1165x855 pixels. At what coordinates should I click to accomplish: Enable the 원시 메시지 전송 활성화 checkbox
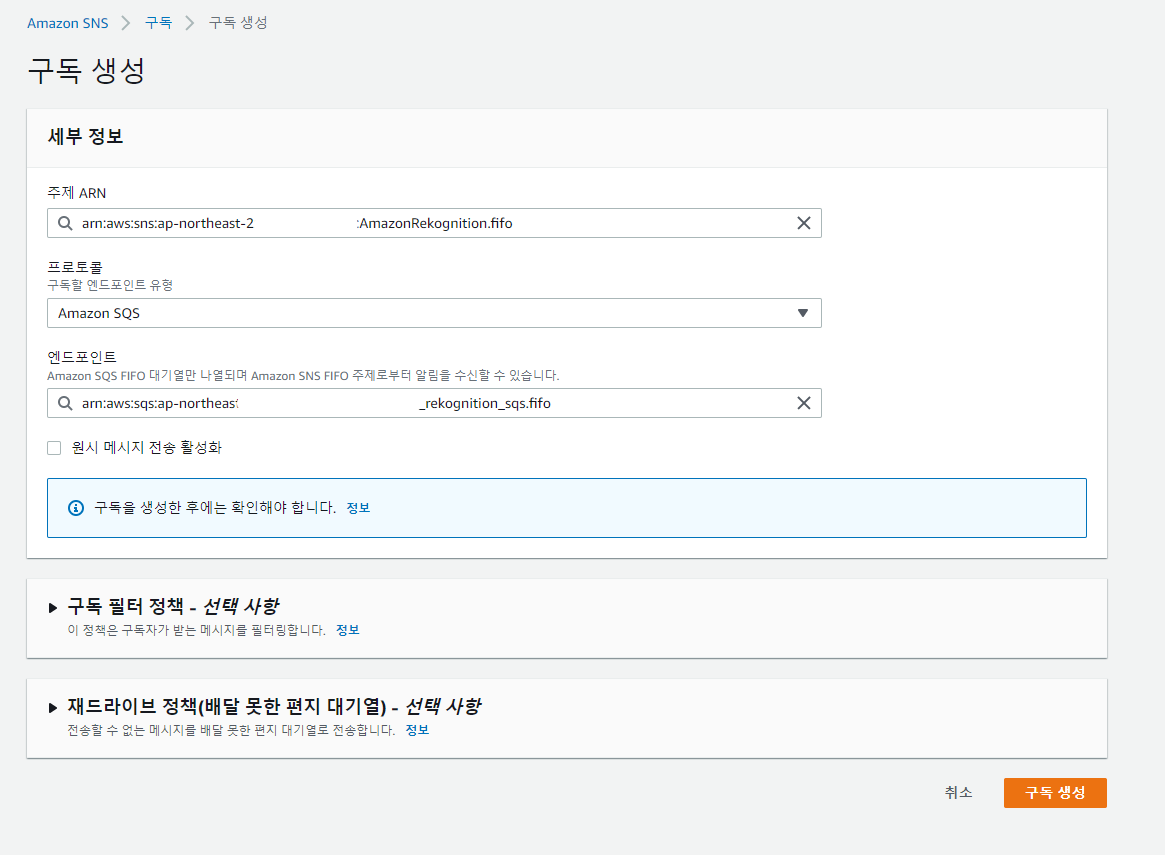54,448
